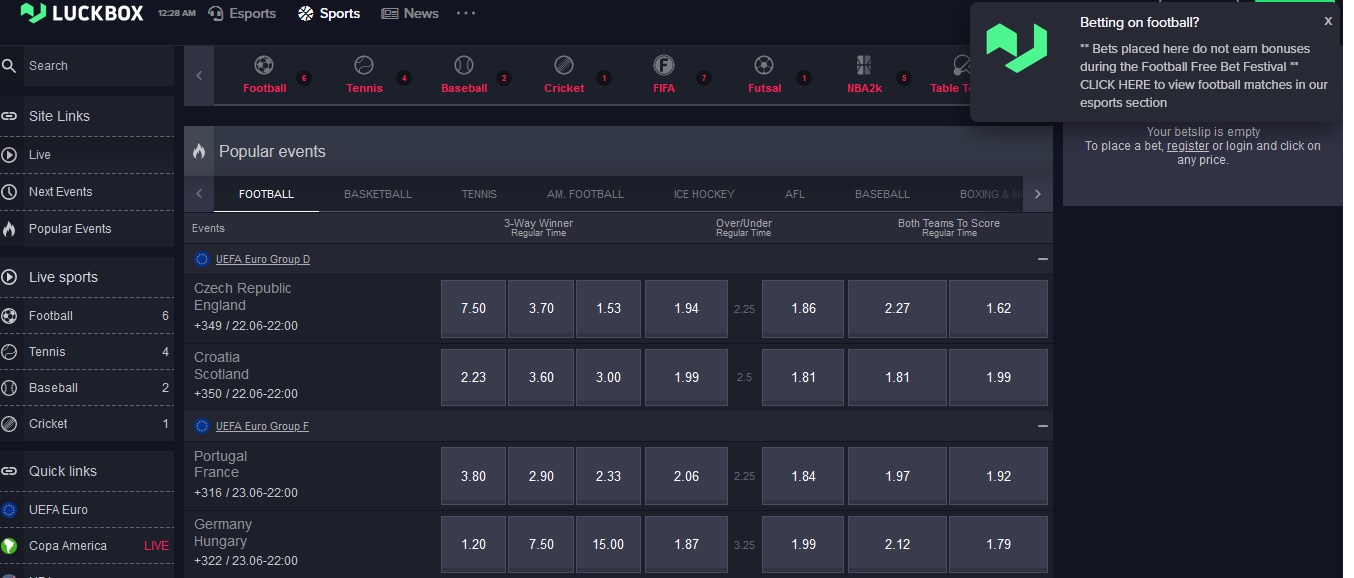The width and height of the screenshot is (1354, 578).
Task: Select the Cricket icon in the sports carousel
Action: click(x=564, y=66)
